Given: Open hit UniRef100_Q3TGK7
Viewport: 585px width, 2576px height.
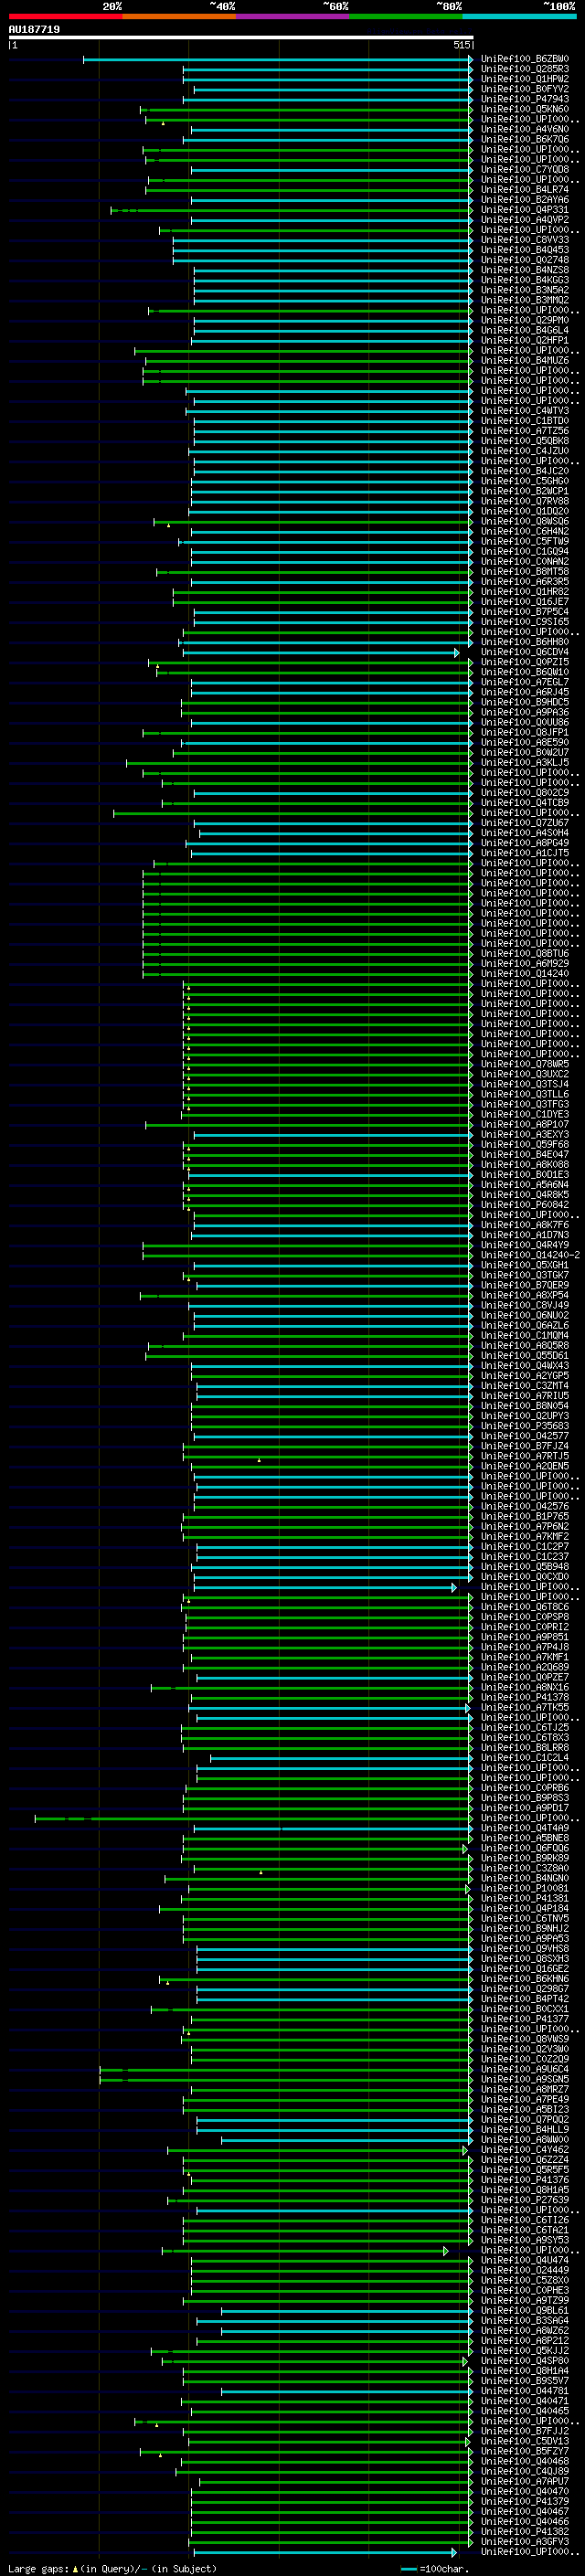Looking at the screenshot, I should click(524, 1275).
